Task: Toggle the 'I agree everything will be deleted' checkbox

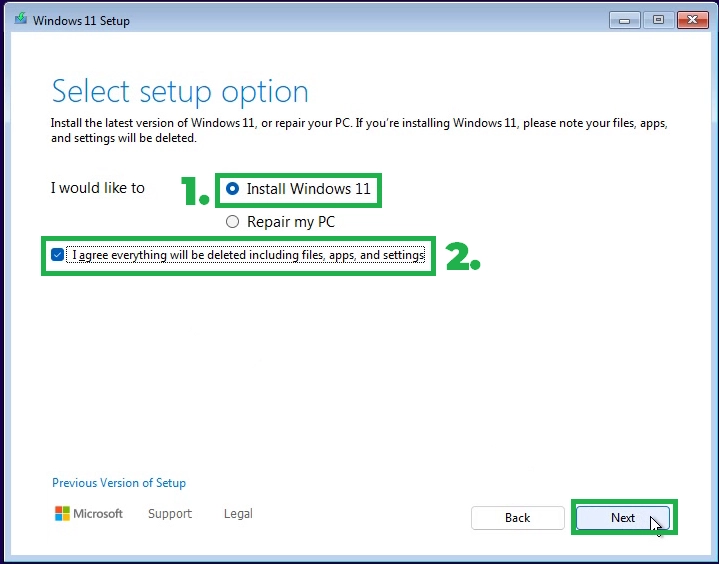Action: pyautogui.click(x=57, y=255)
